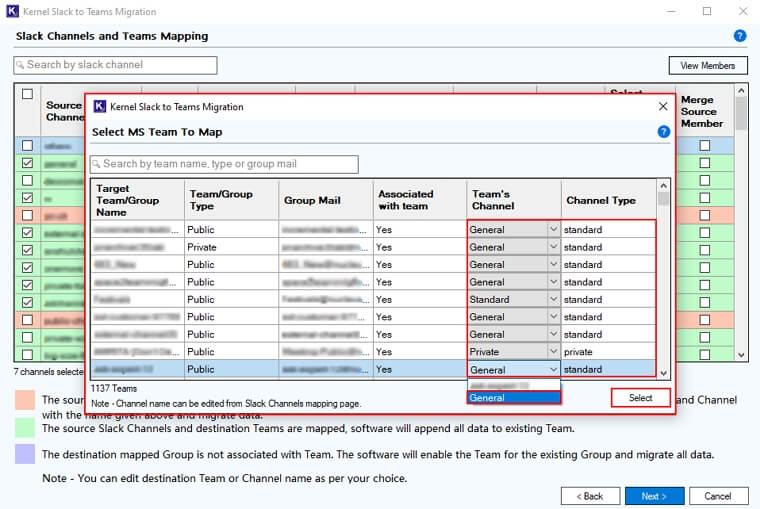The image size is (760, 509).
Task: Sort by Team/Group Type column header
Action: click(x=232, y=200)
